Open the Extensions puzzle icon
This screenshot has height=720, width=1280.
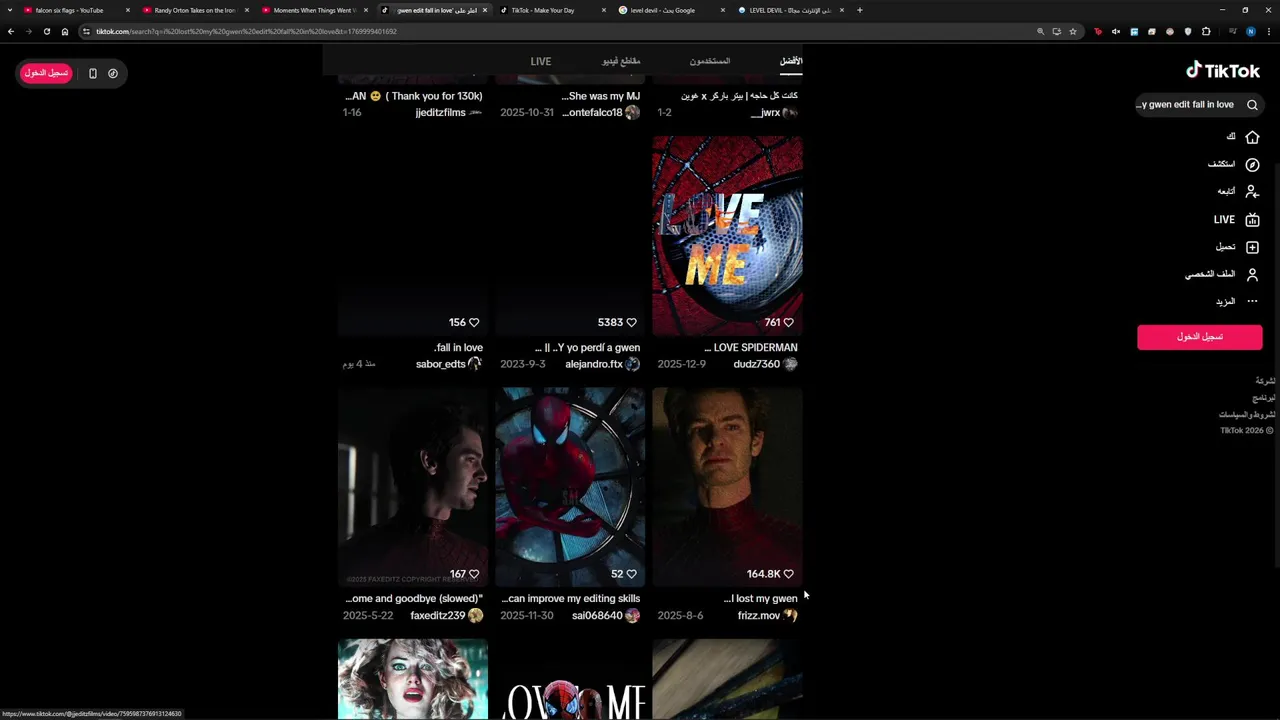(x=1206, y=31)
